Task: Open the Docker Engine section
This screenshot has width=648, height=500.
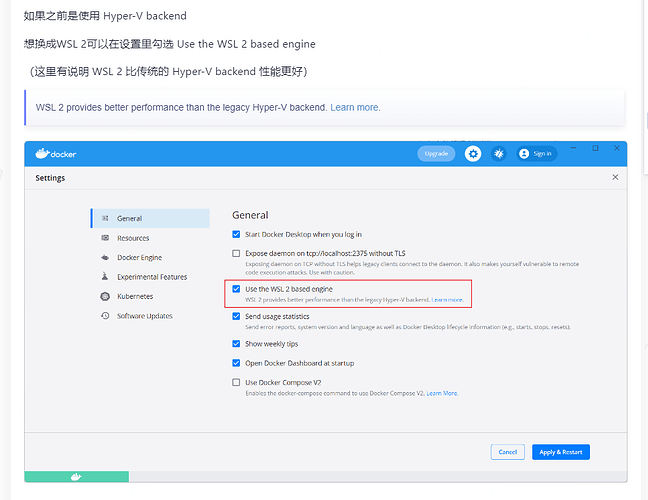Action: (139, 257)
